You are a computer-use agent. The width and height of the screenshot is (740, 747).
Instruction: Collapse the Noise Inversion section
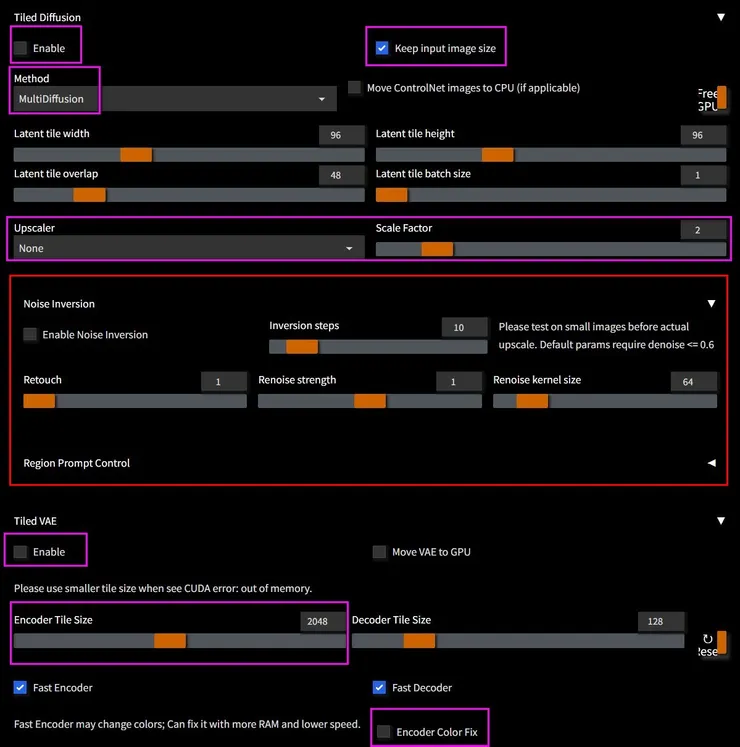point(711,304)
